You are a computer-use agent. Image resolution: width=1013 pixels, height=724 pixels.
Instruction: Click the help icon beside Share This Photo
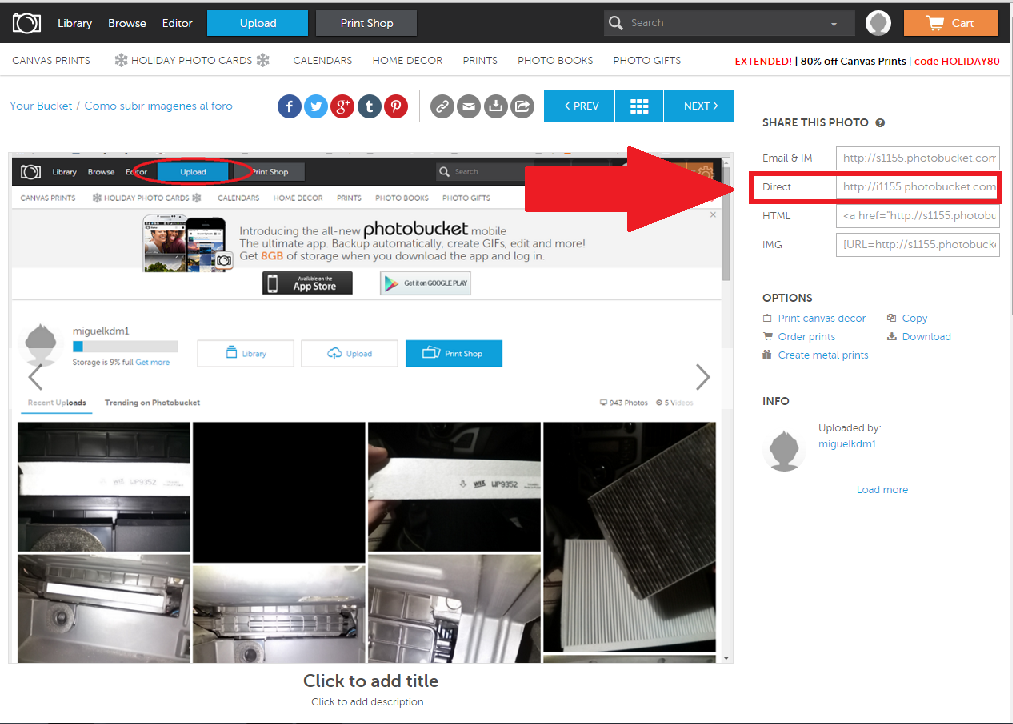coord(880,123)
